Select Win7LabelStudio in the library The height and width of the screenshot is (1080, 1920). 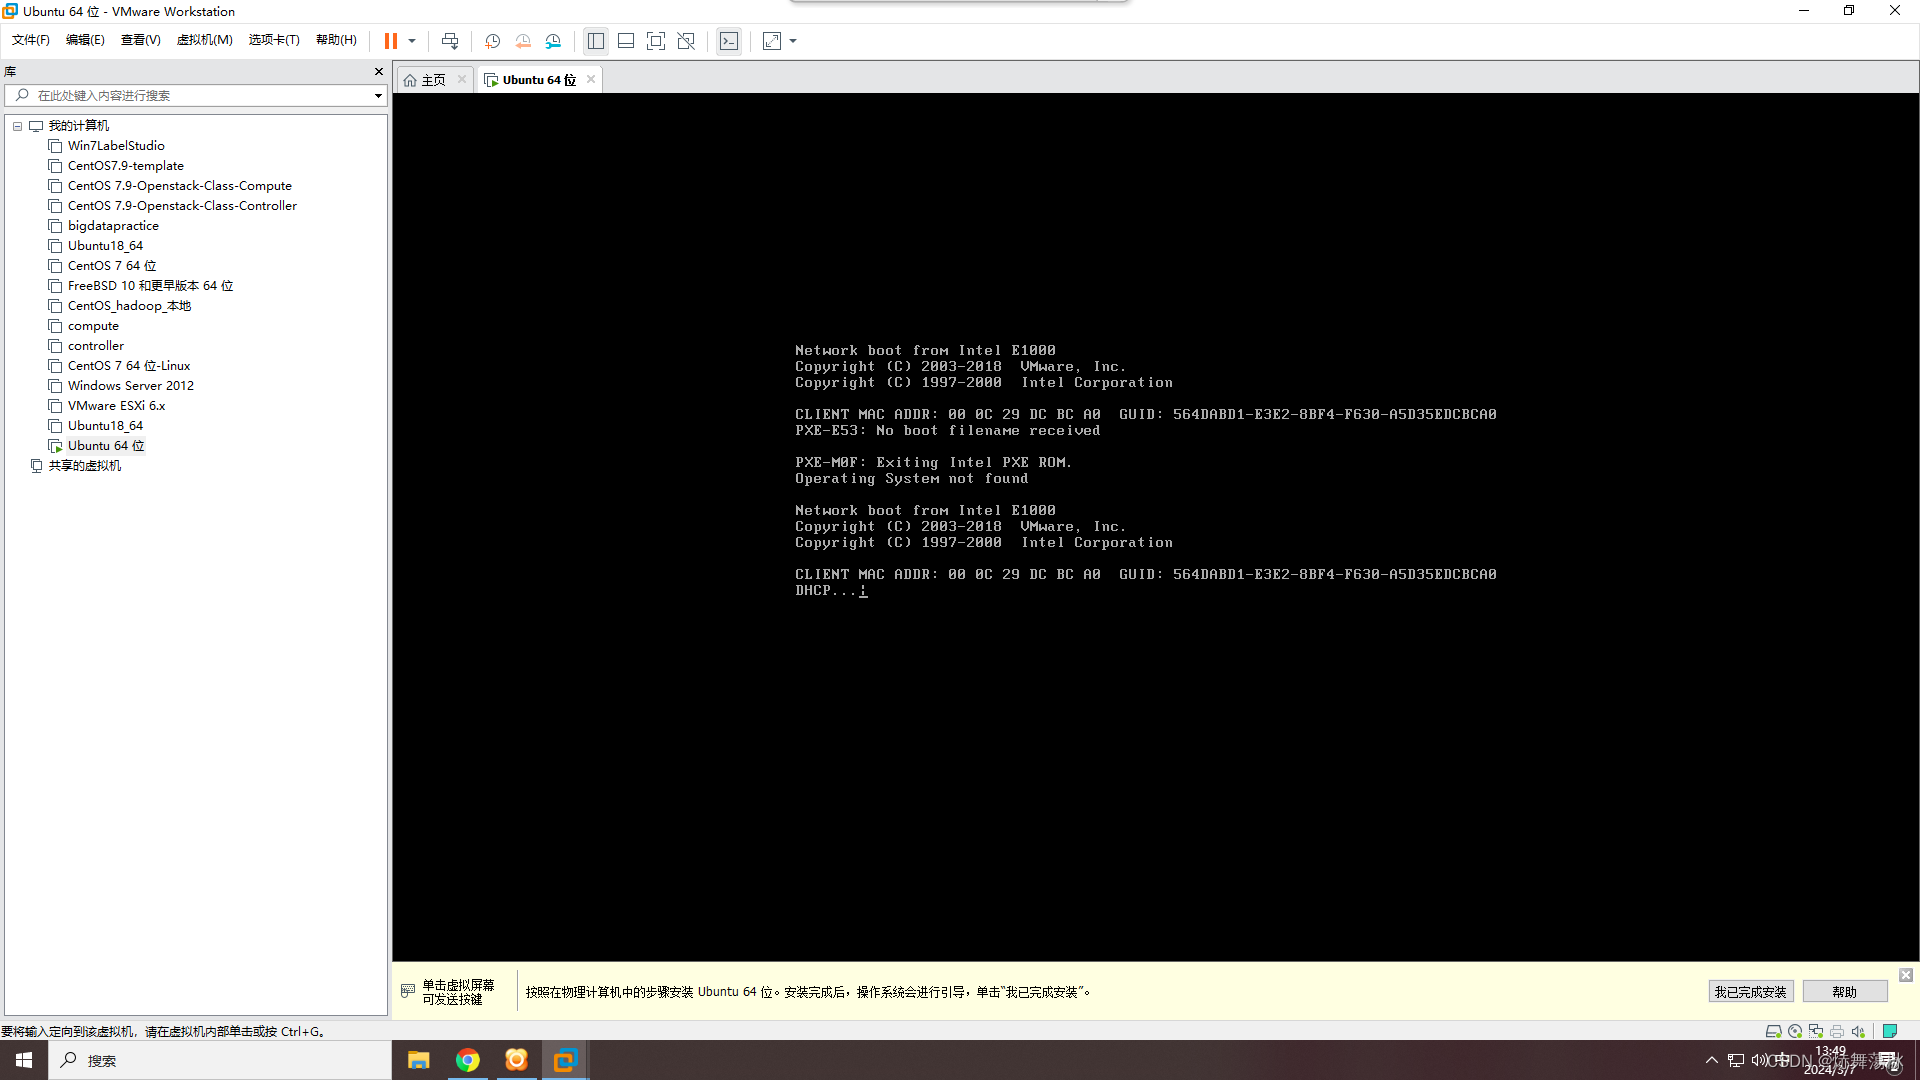116,146
